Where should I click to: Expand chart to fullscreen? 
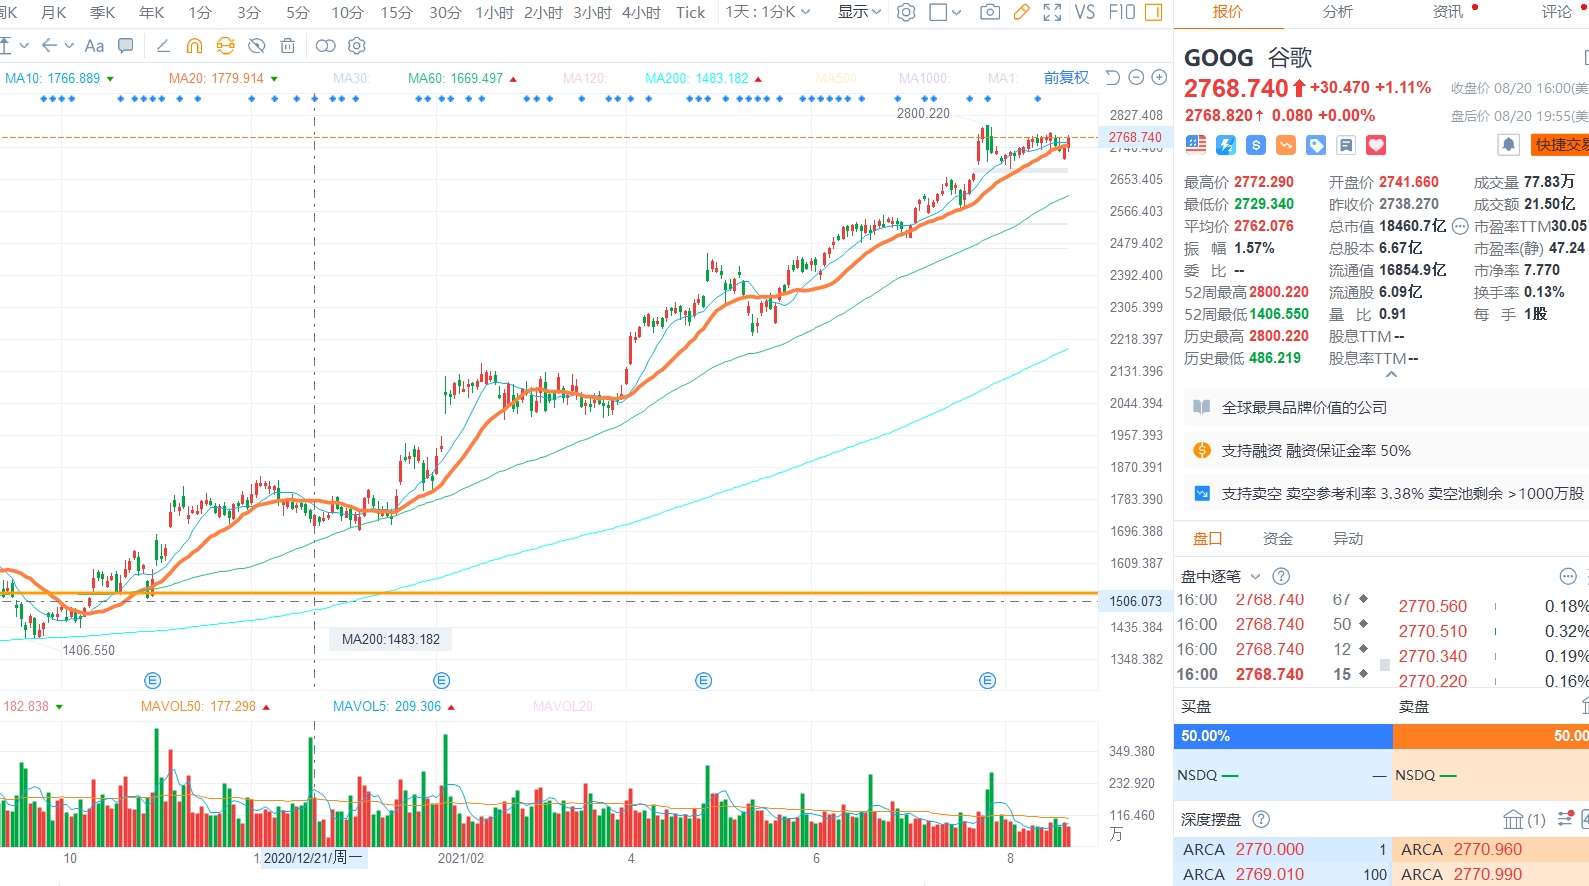1052,13
